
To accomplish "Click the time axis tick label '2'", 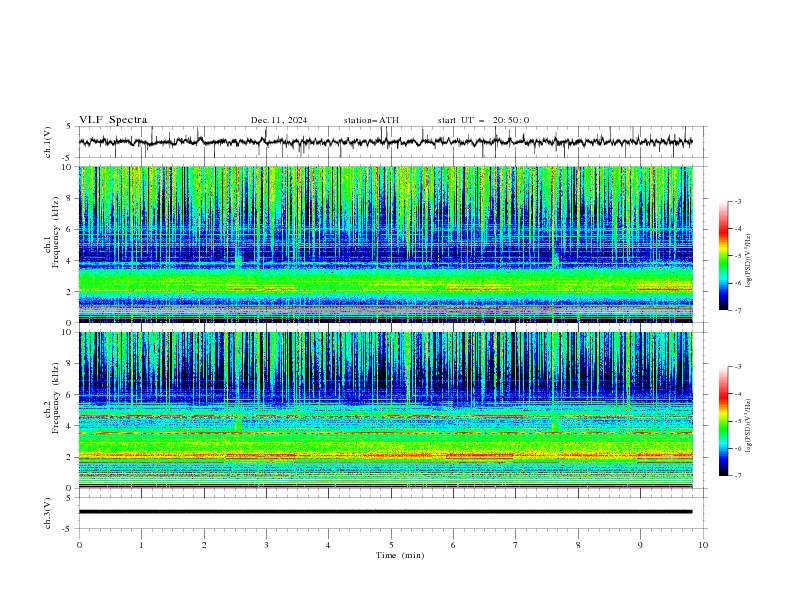I will (204, 545).
